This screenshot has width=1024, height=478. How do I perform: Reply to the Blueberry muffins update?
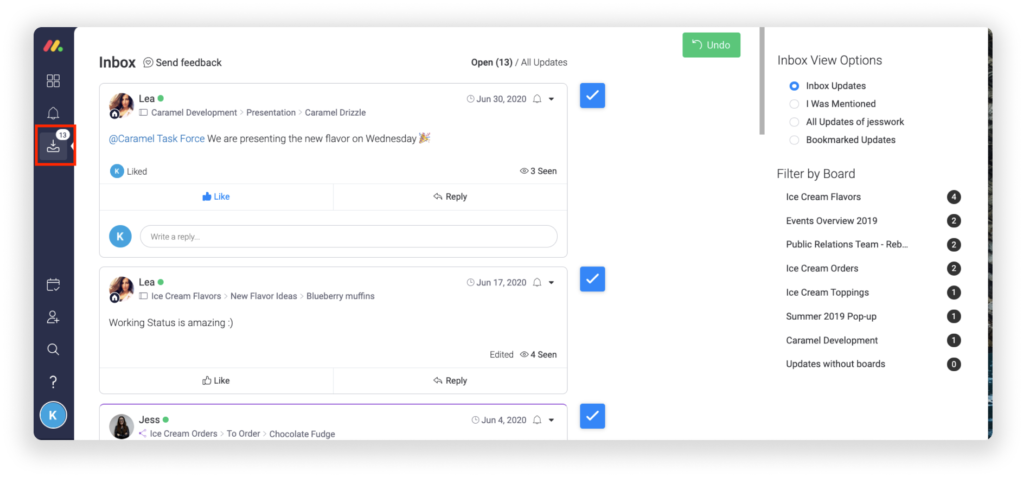(x=450, y=380)
